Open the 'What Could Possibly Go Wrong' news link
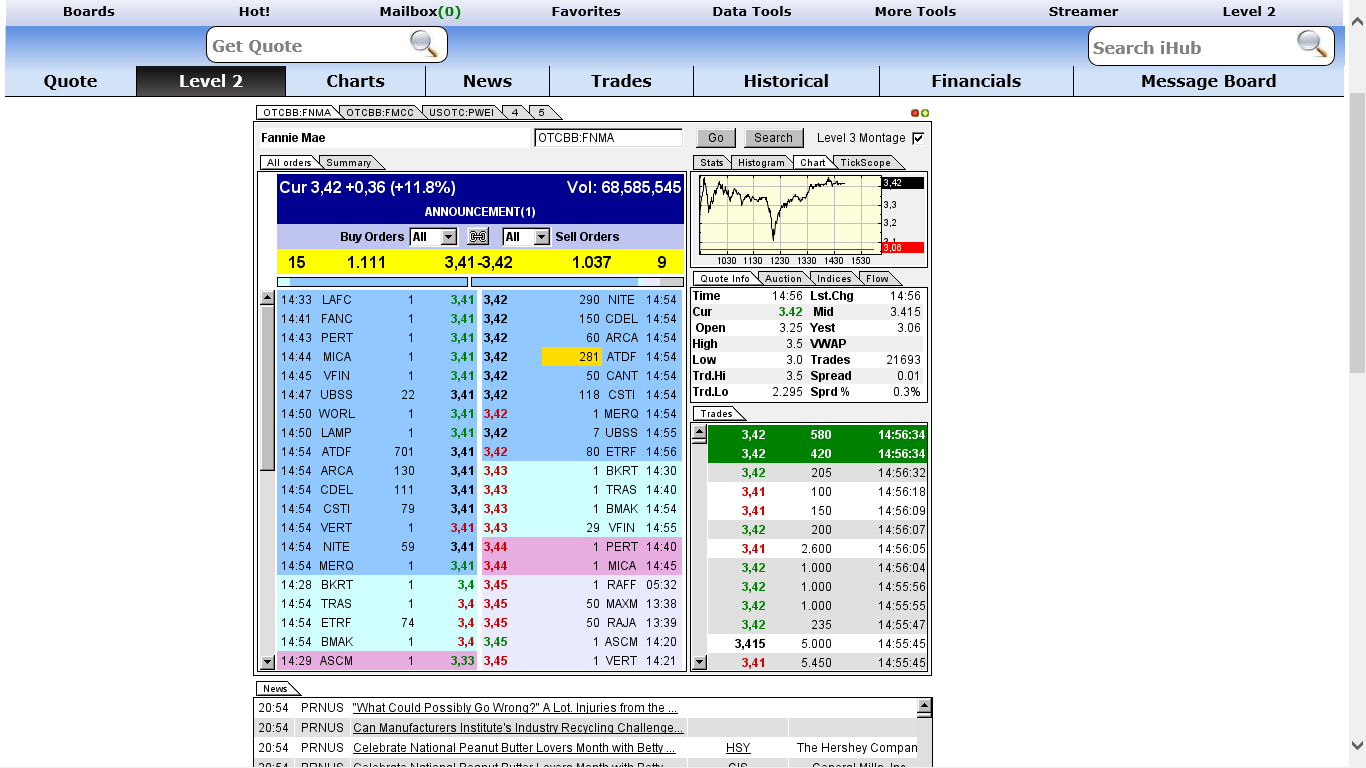Screen dimensions: 1366x768 pos(514,708)
